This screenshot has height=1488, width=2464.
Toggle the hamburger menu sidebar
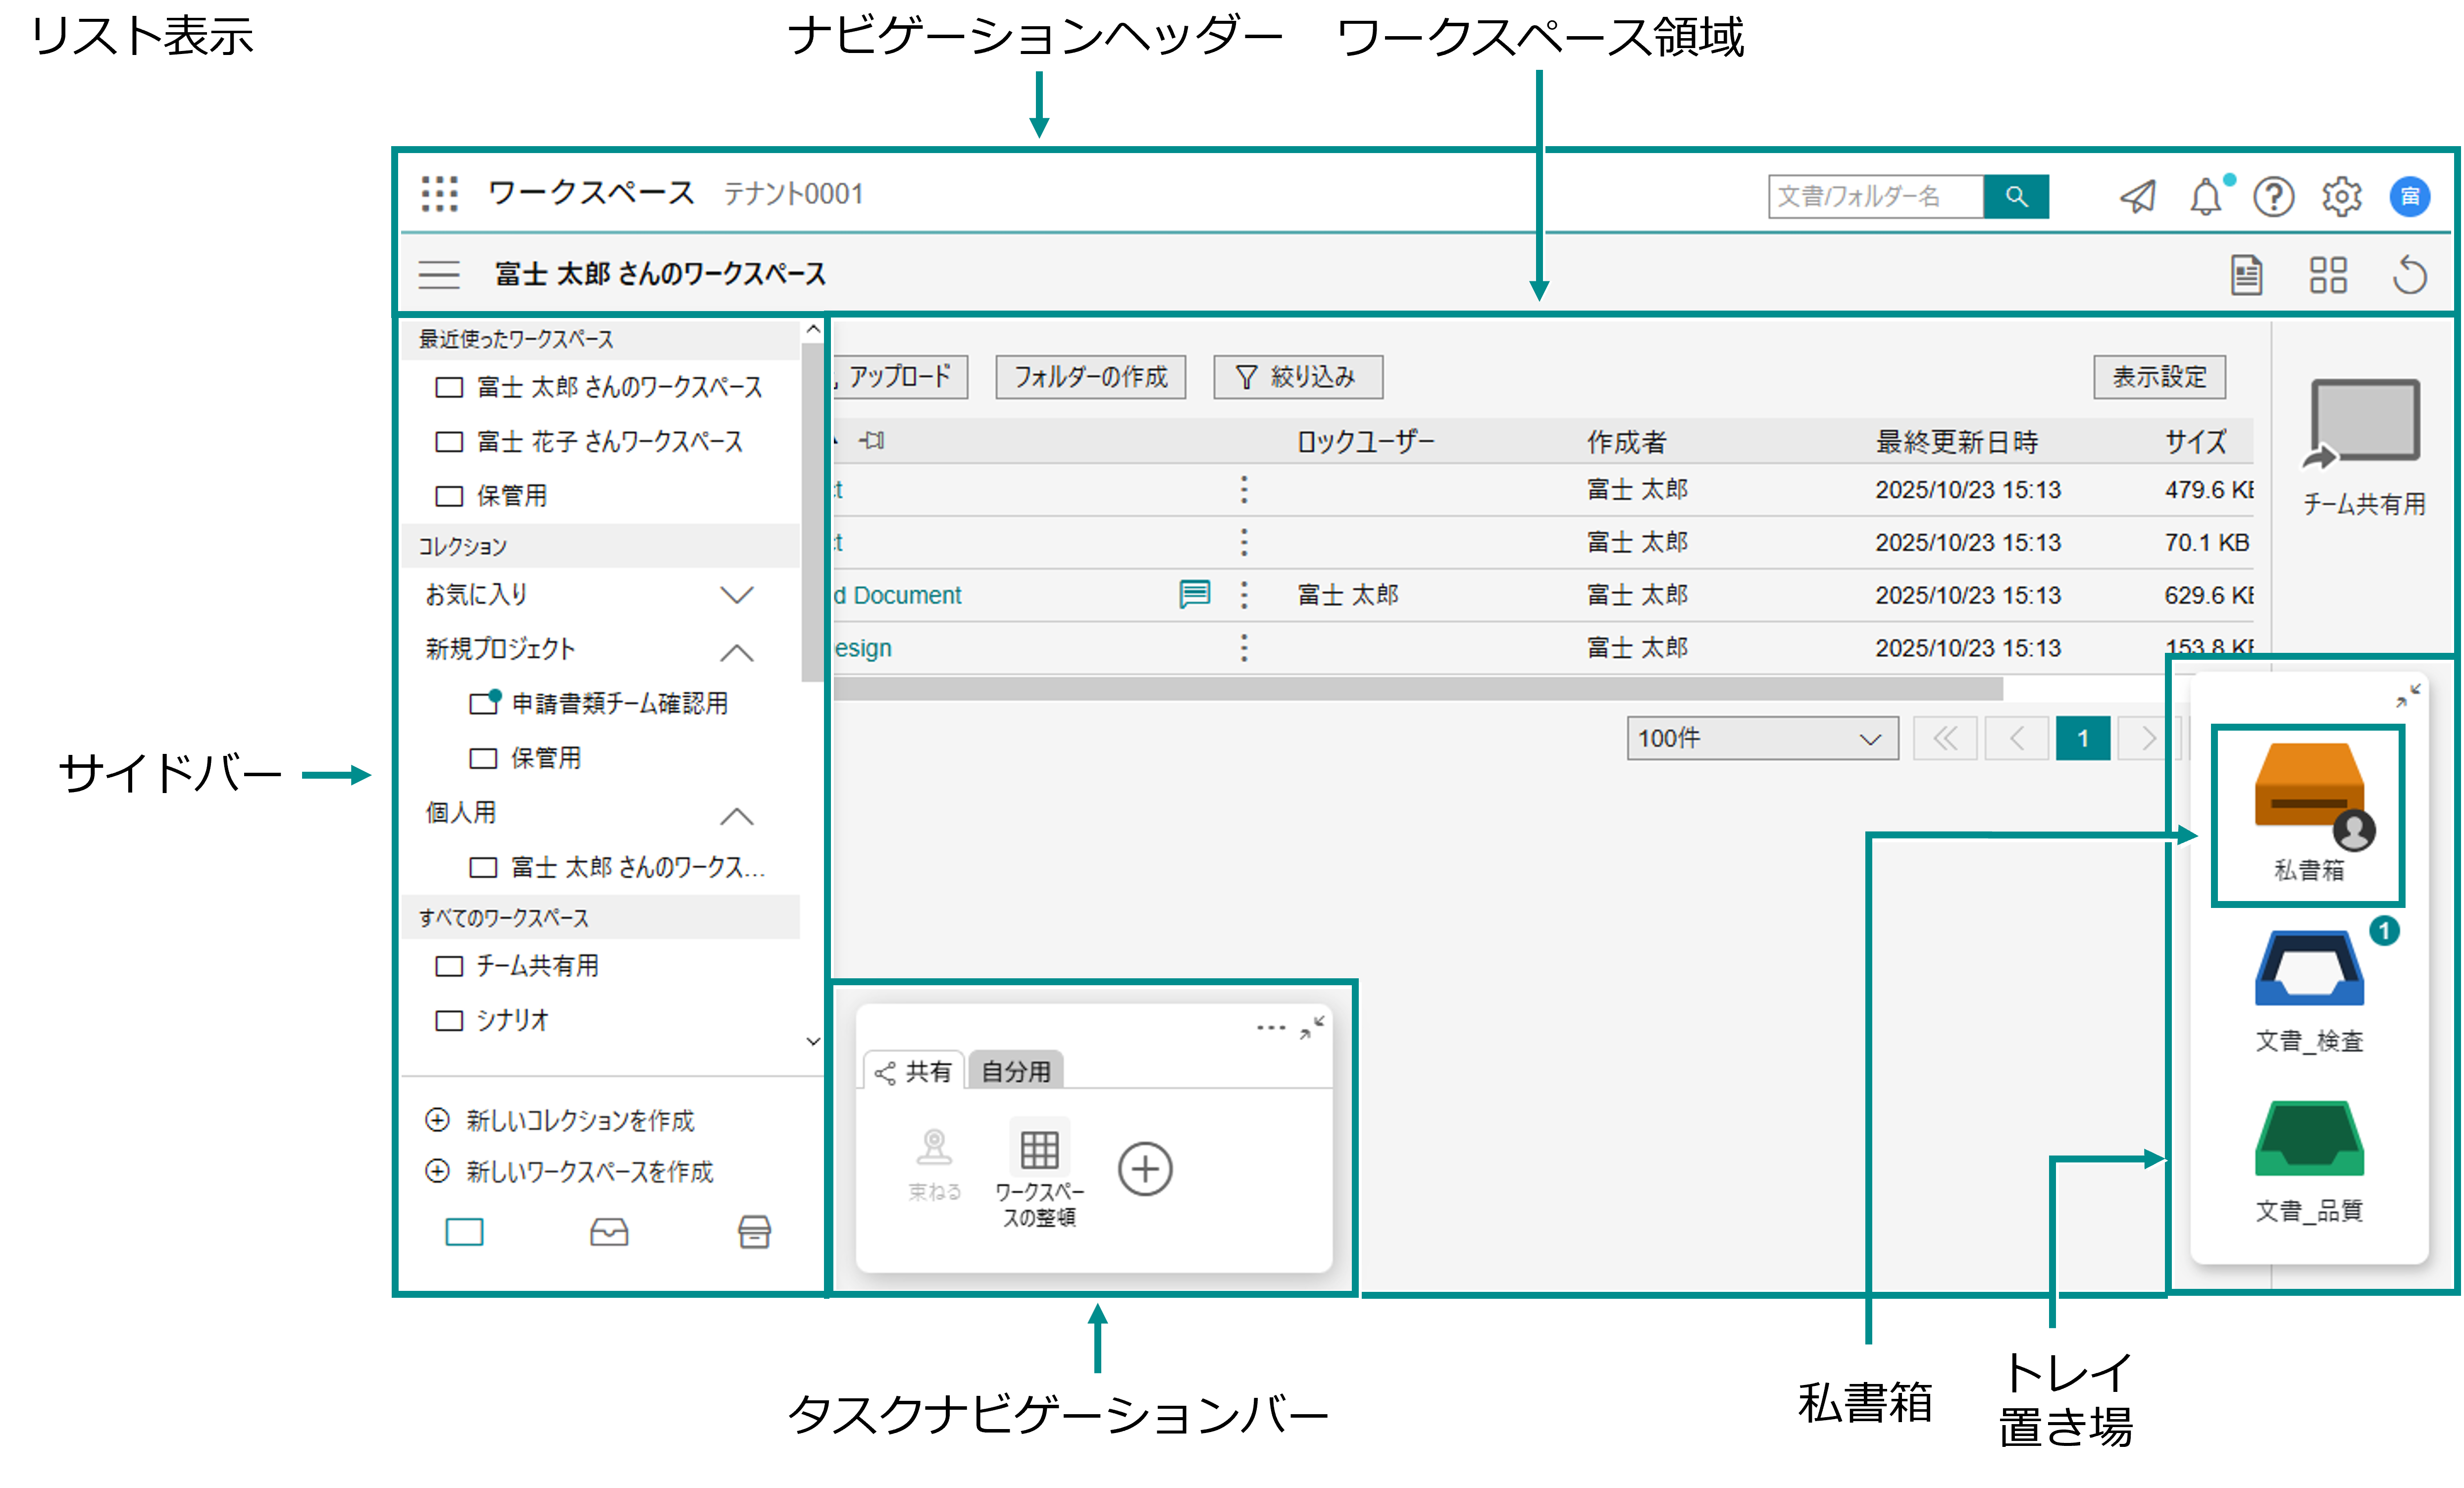tap(439, 274)
